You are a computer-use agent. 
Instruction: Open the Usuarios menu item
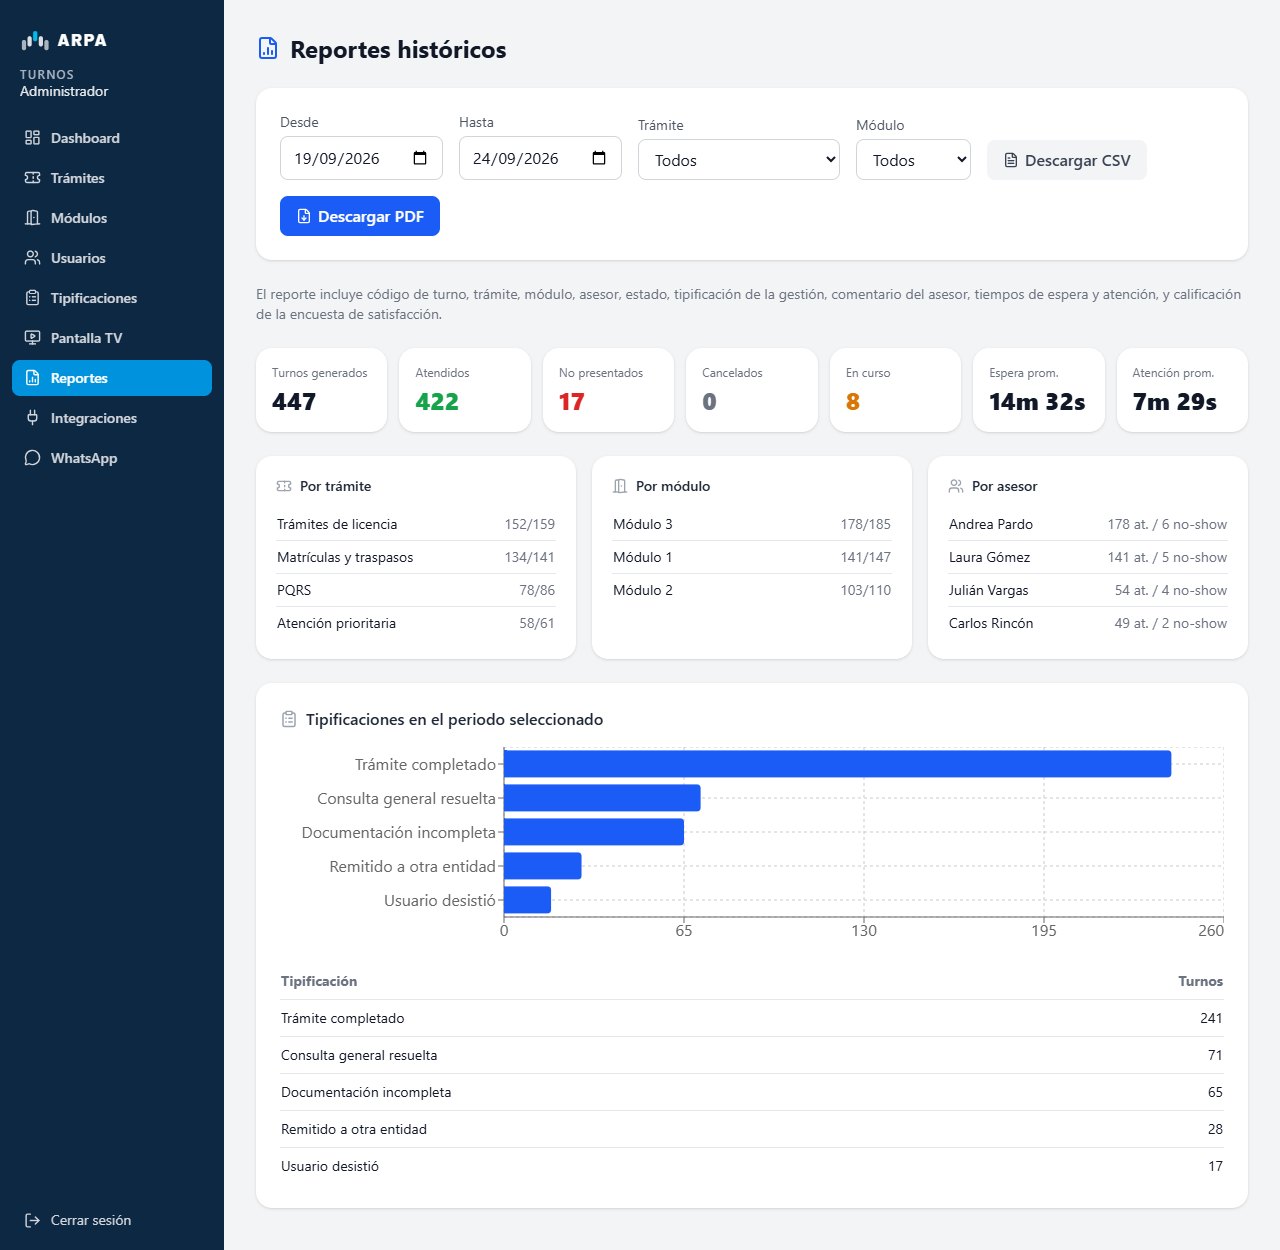(x=112, y=258)
